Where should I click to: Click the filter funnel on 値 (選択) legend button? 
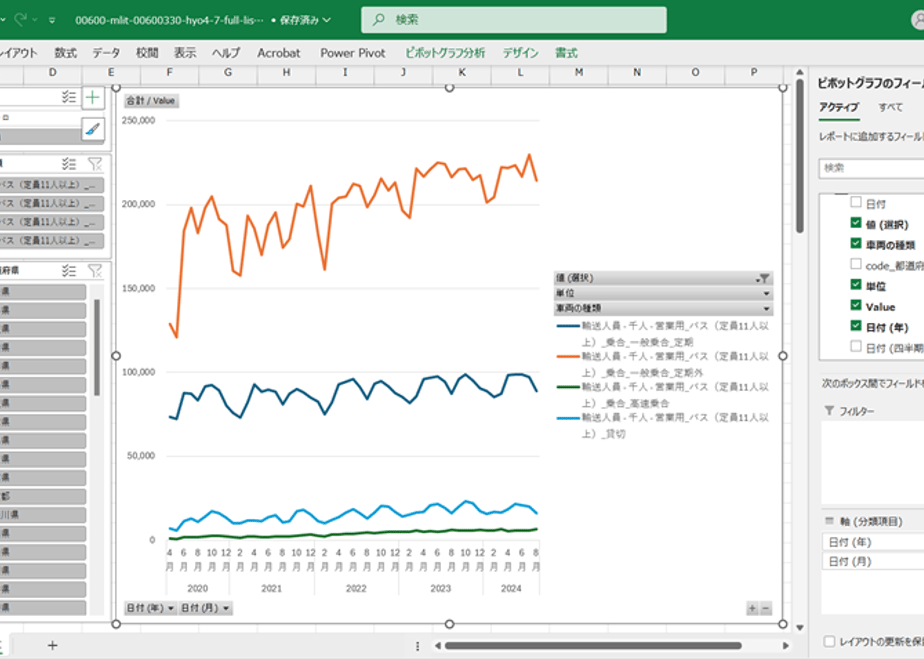point(763,278)
